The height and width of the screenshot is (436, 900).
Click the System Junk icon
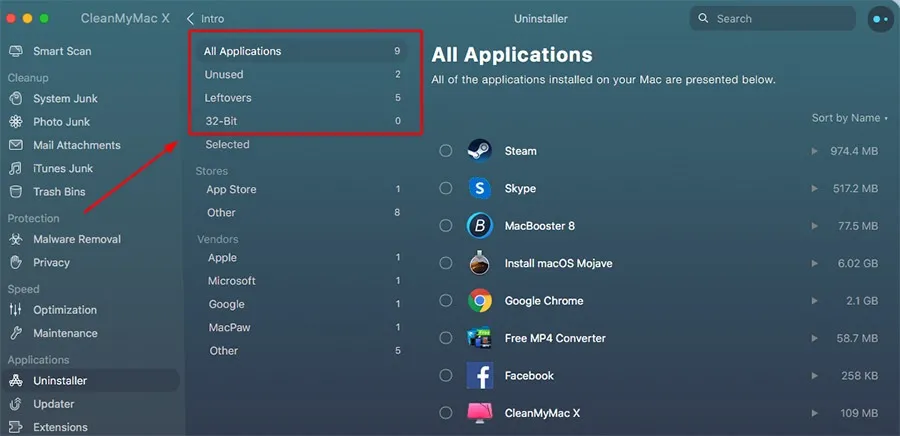(x=16, y=99)
